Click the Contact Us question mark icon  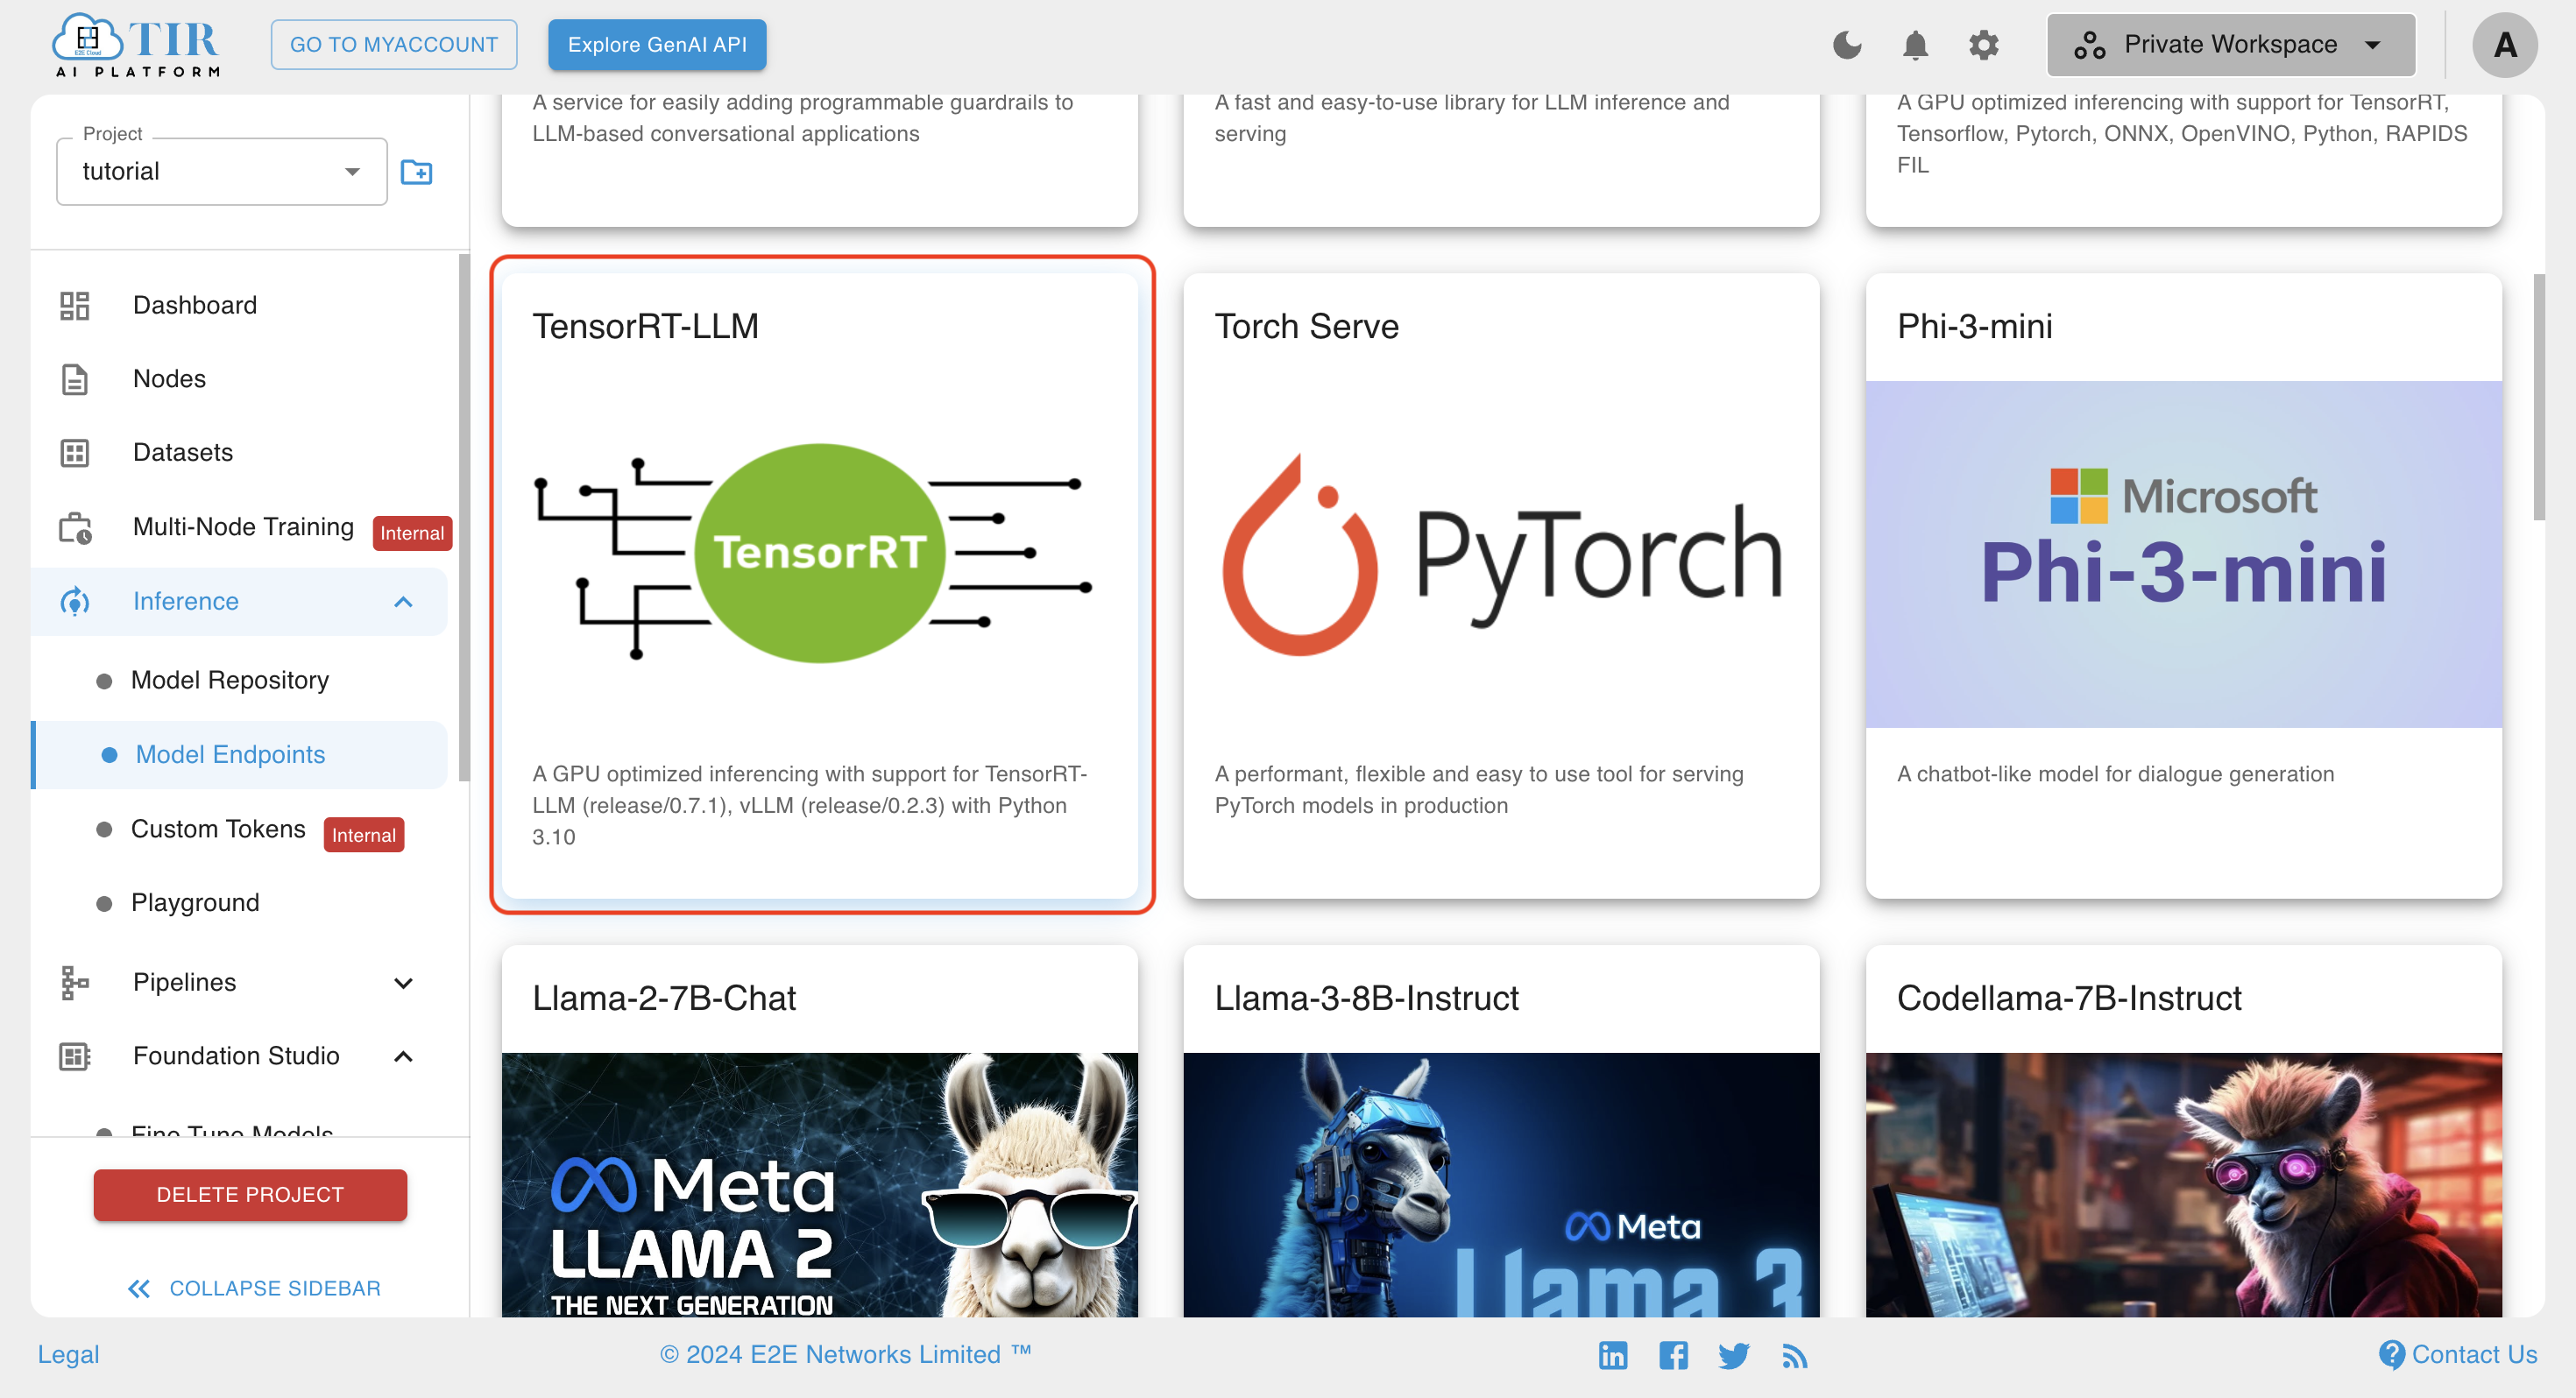[2391, 1354]
